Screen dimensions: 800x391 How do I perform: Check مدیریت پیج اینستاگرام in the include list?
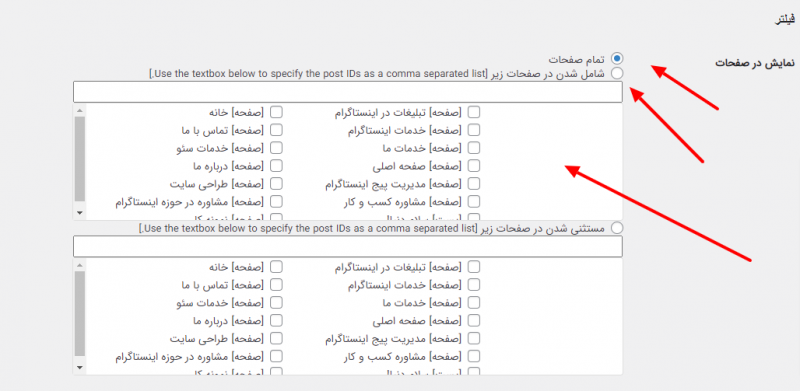473,183
